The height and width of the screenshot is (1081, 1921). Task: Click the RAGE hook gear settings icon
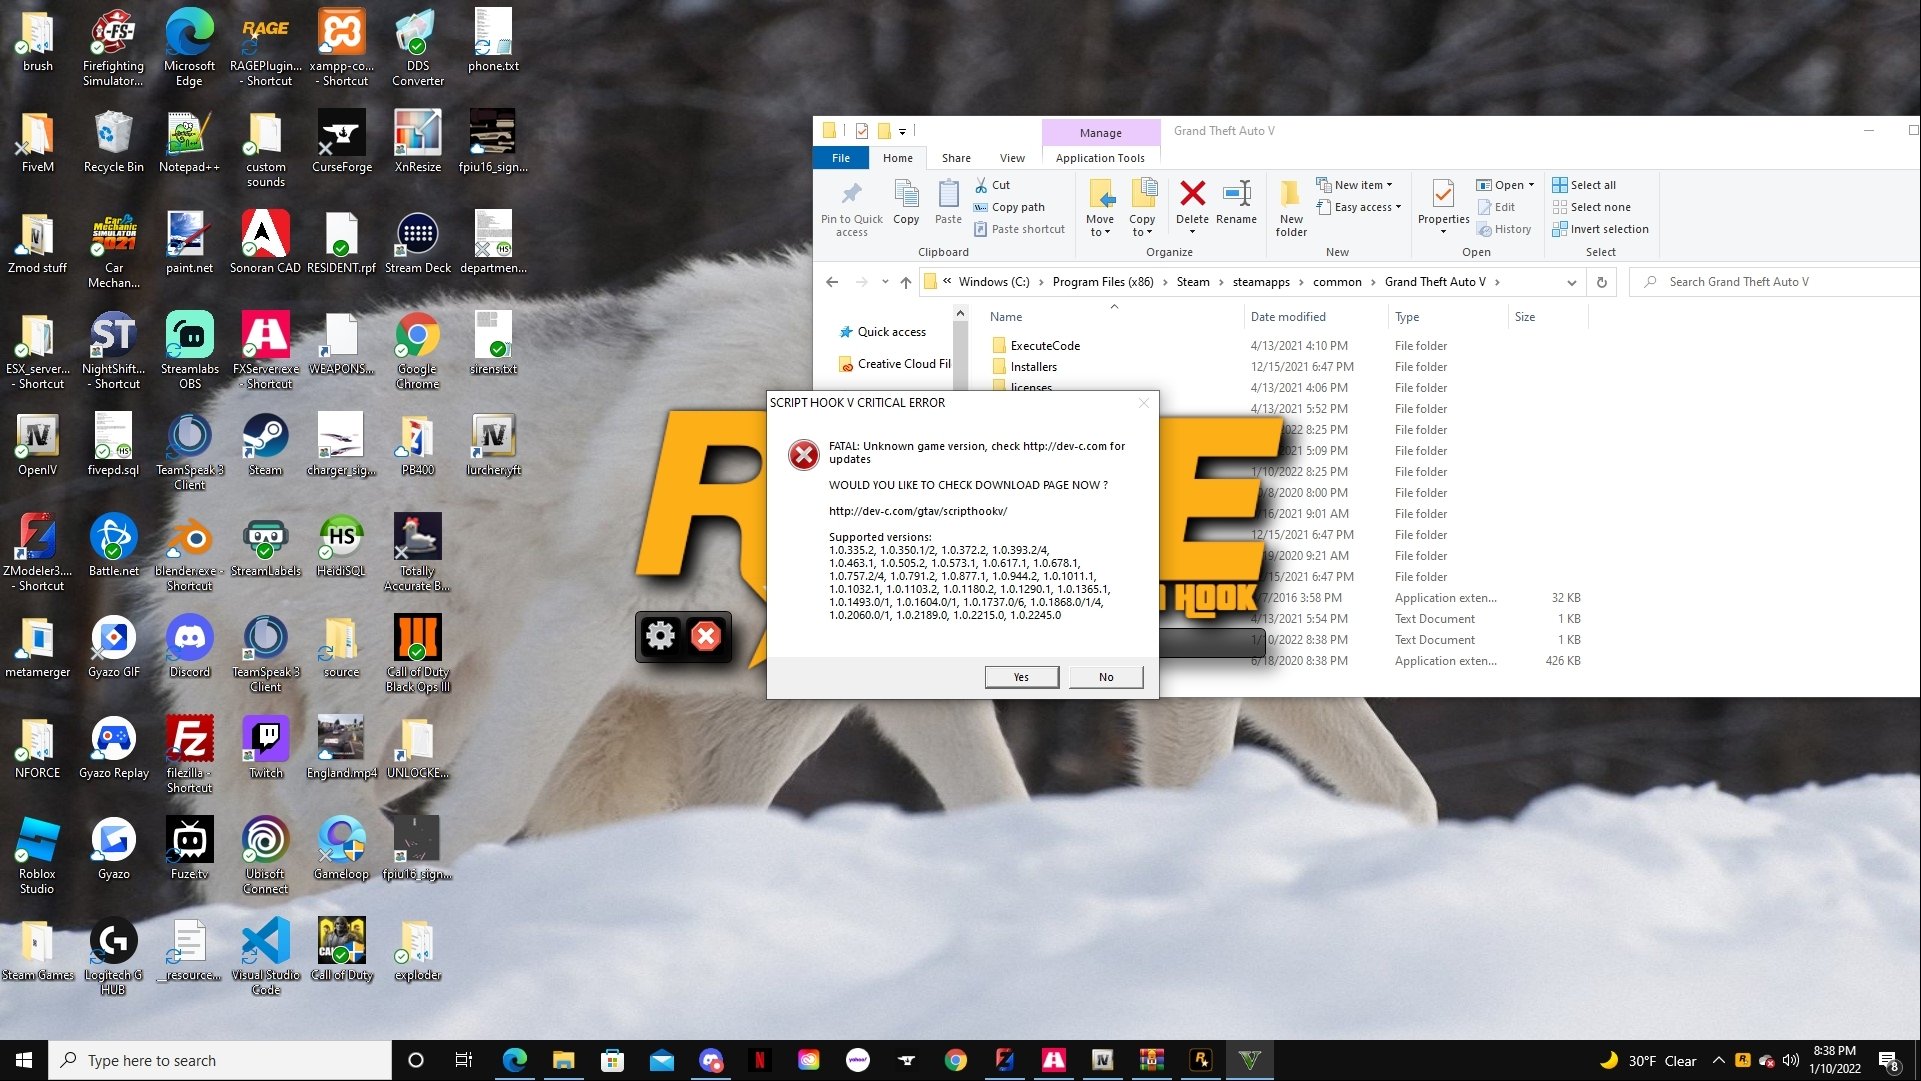pyautogui.click(x=660, y=637)
